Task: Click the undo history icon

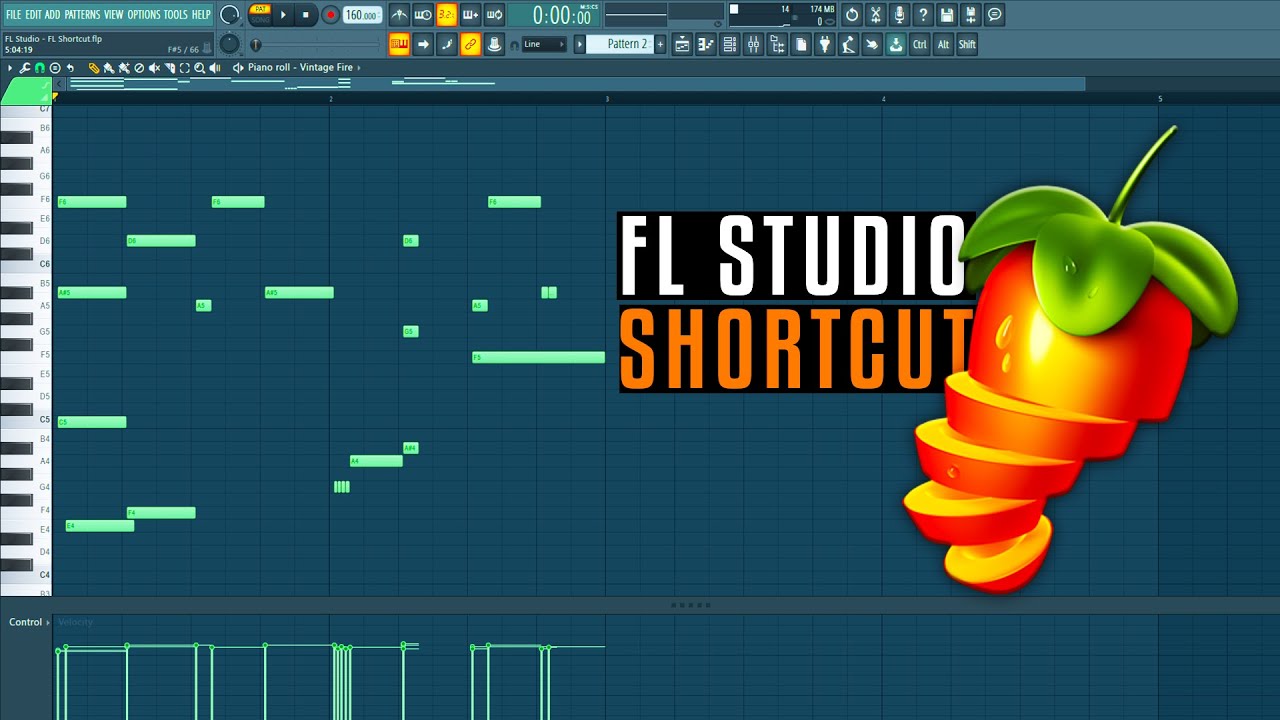Action: pos(852,15)
